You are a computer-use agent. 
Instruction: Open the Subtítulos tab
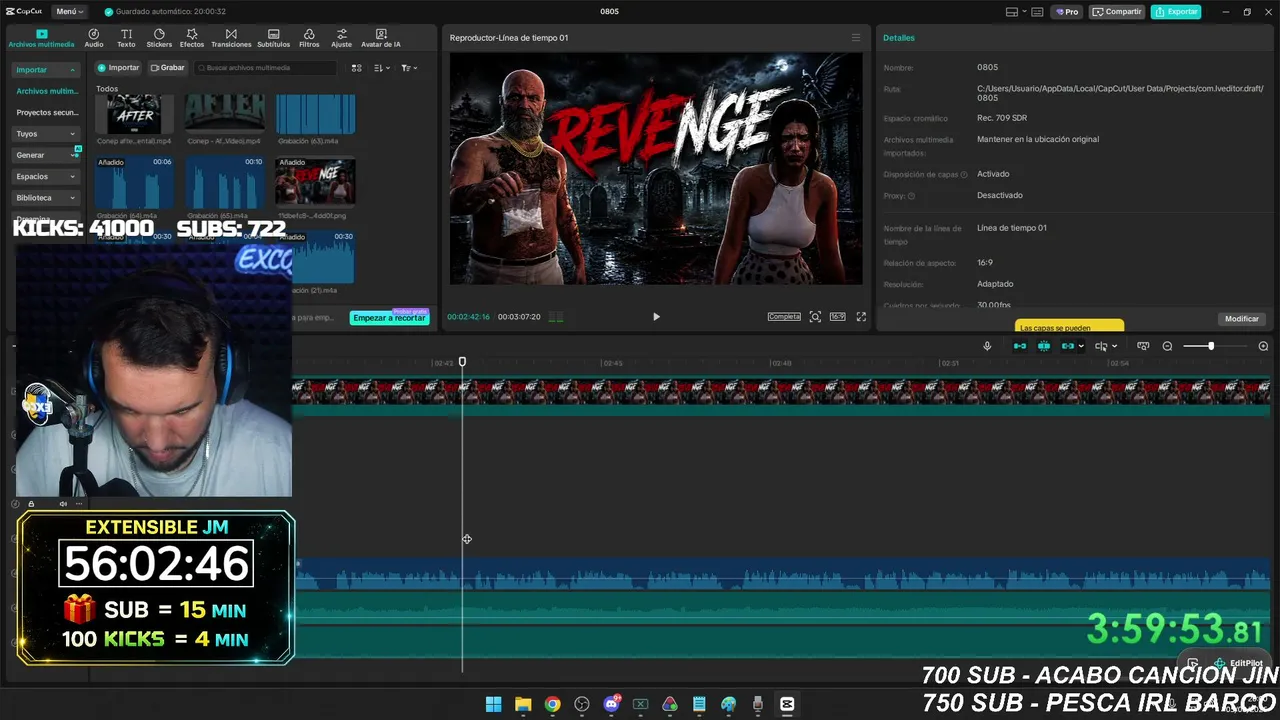[273, 38]
